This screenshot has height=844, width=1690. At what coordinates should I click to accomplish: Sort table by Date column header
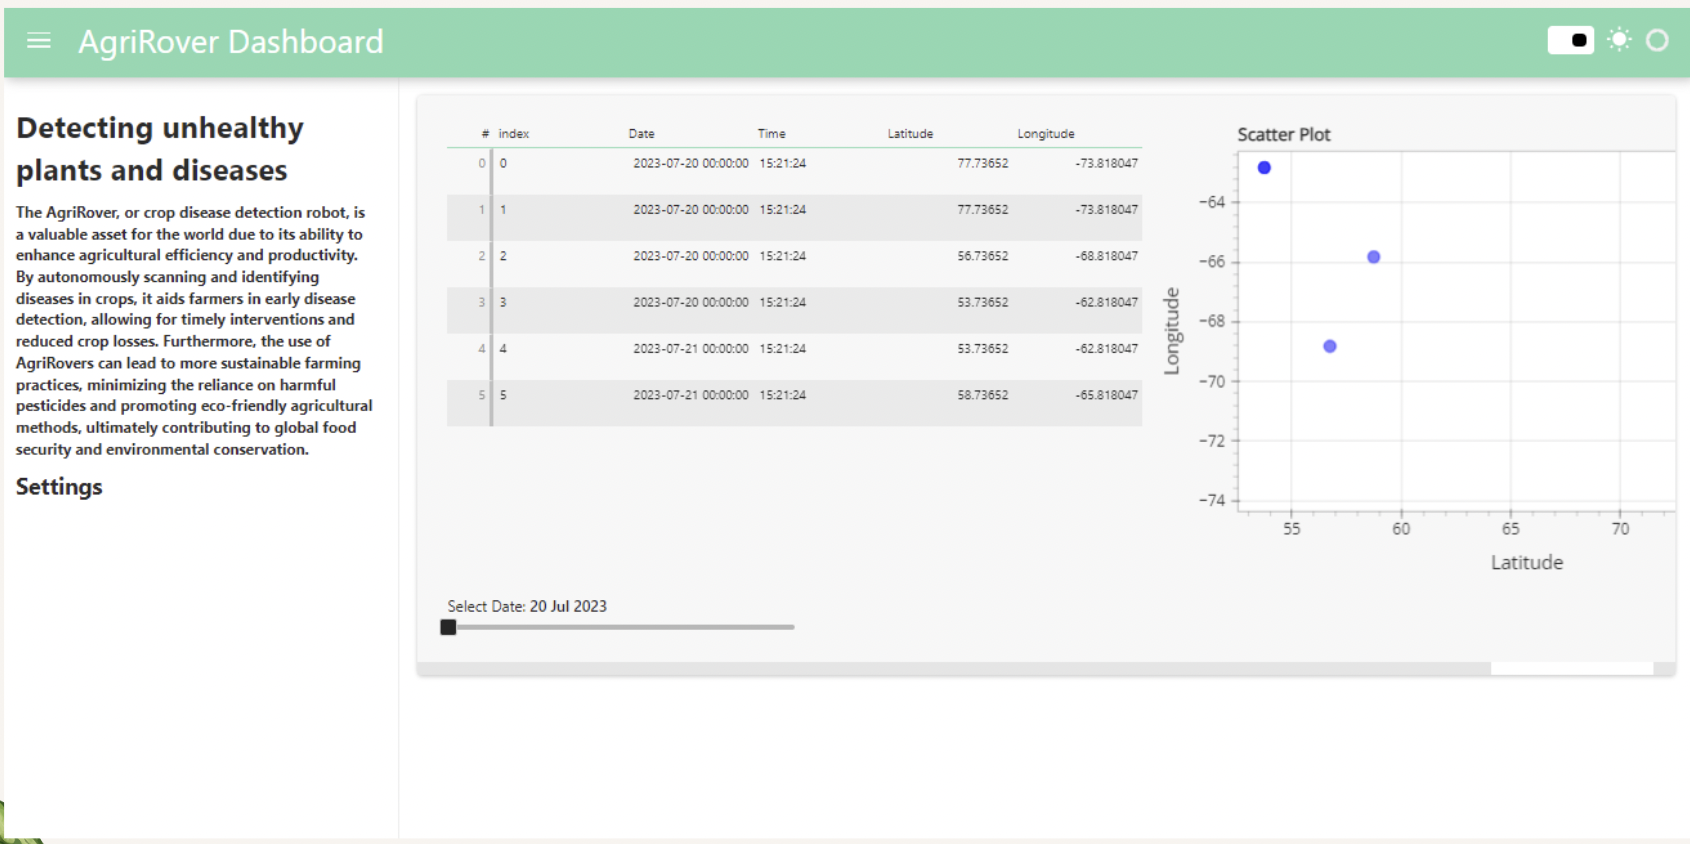[641, 134]
